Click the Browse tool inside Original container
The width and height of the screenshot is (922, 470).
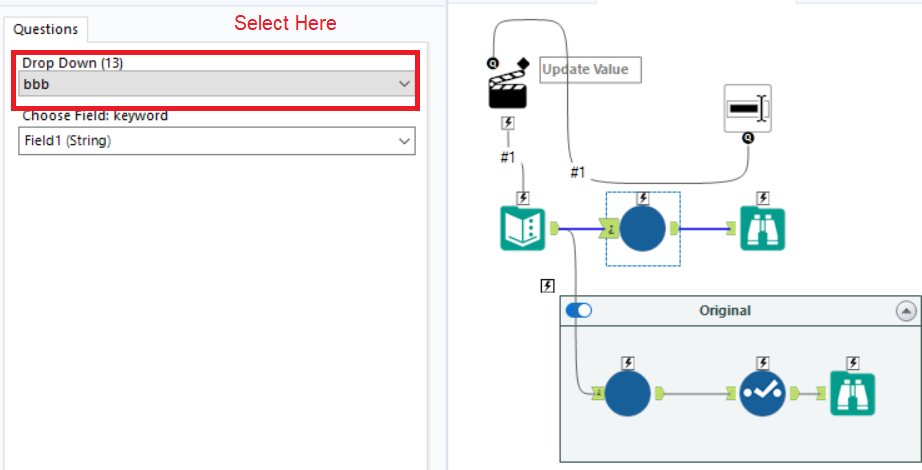click(x=852, y=394)
